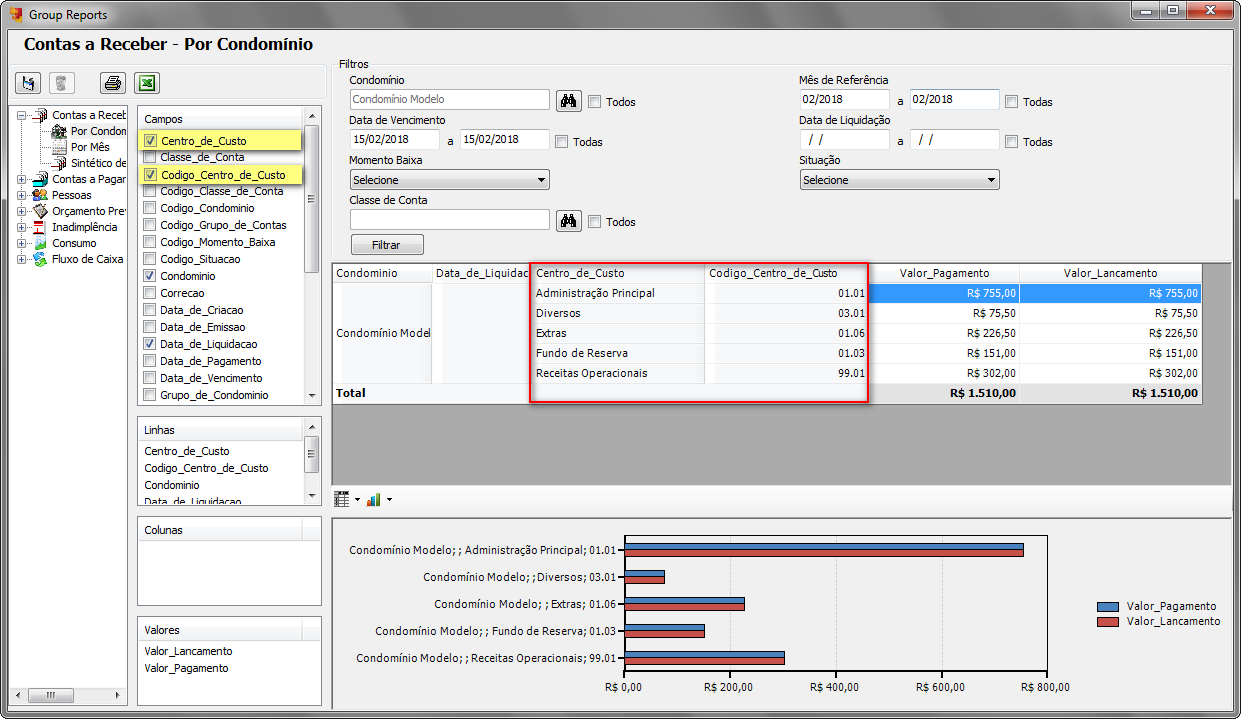
Task: Click the Por Condomínio tree icon
Action: tap(59, 131)
